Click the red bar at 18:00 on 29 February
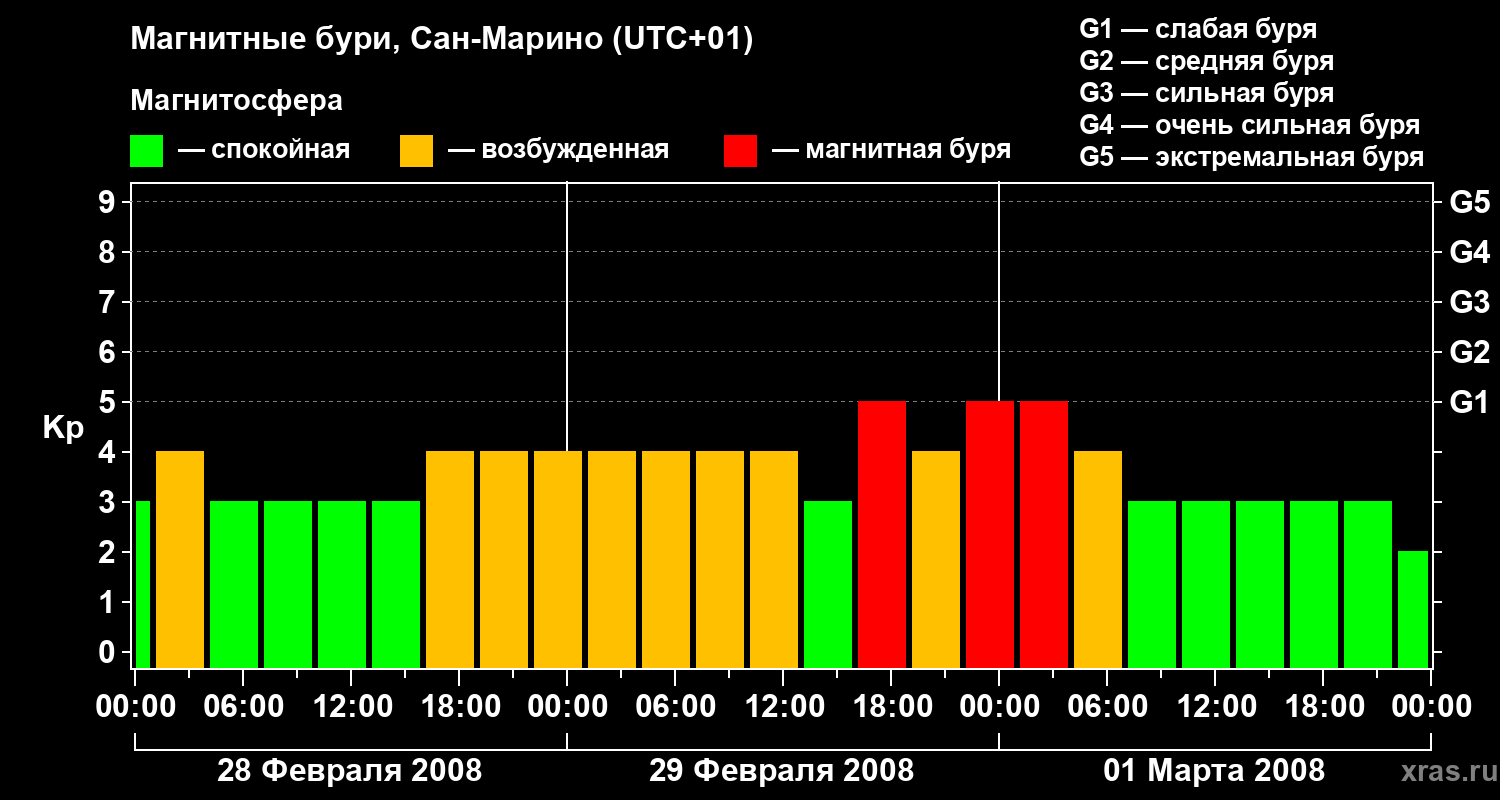This screenshot has height=800, width=1500. [882, 535]
